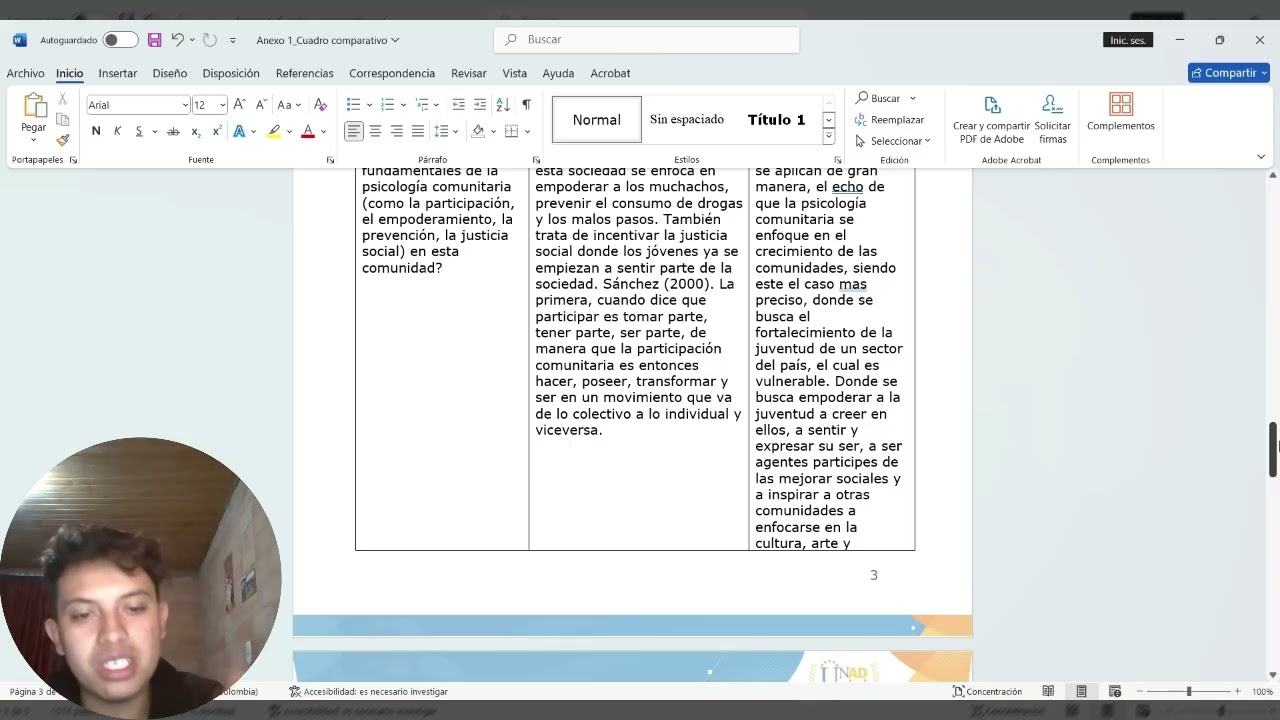Screen dimensions: 1280x720
Task: Switch to web layout view icon
Action: [x=1114, y=691]
